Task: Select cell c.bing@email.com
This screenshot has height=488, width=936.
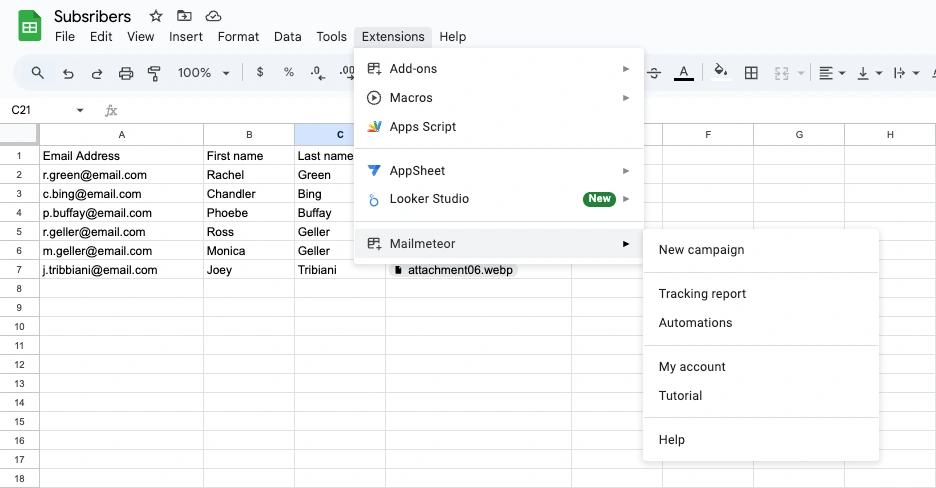Action: 122,194
